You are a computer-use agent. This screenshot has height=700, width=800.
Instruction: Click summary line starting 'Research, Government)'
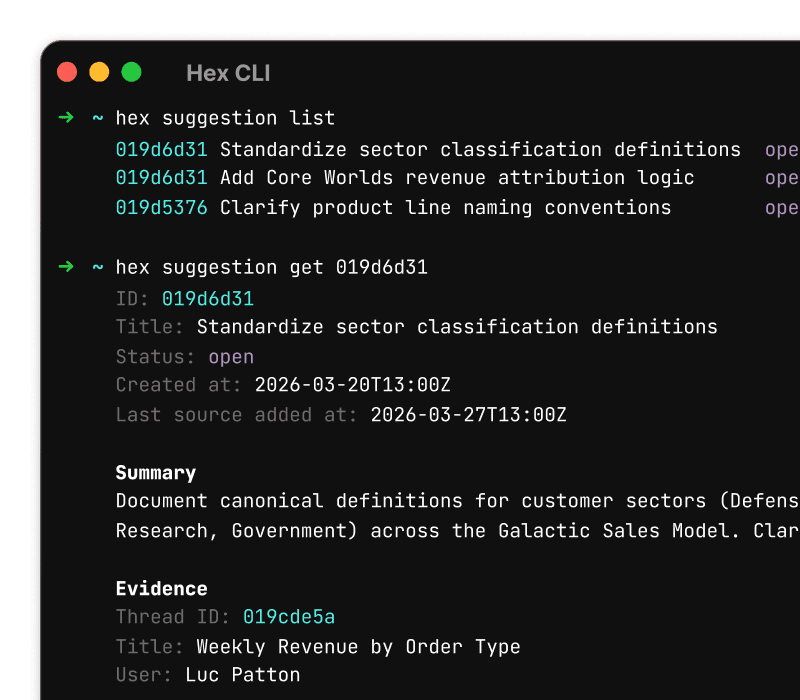(458, 531)
